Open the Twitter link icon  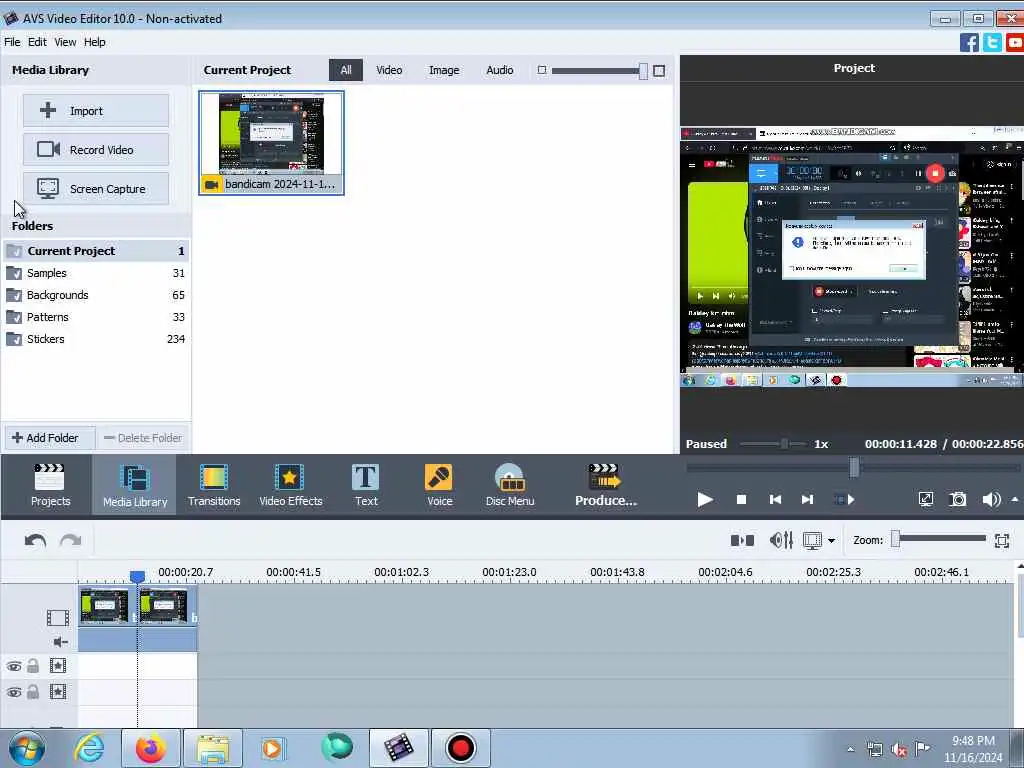(x=992, y=43)
